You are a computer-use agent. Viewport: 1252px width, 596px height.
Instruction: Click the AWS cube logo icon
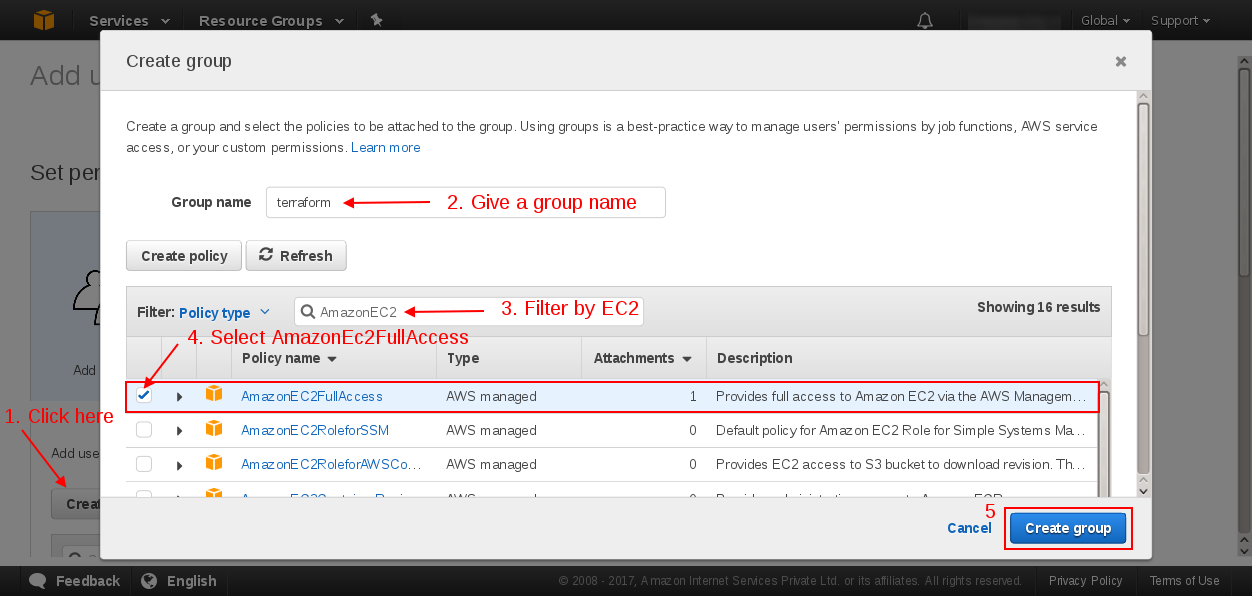pyautogui.click(x=43, y=20)
